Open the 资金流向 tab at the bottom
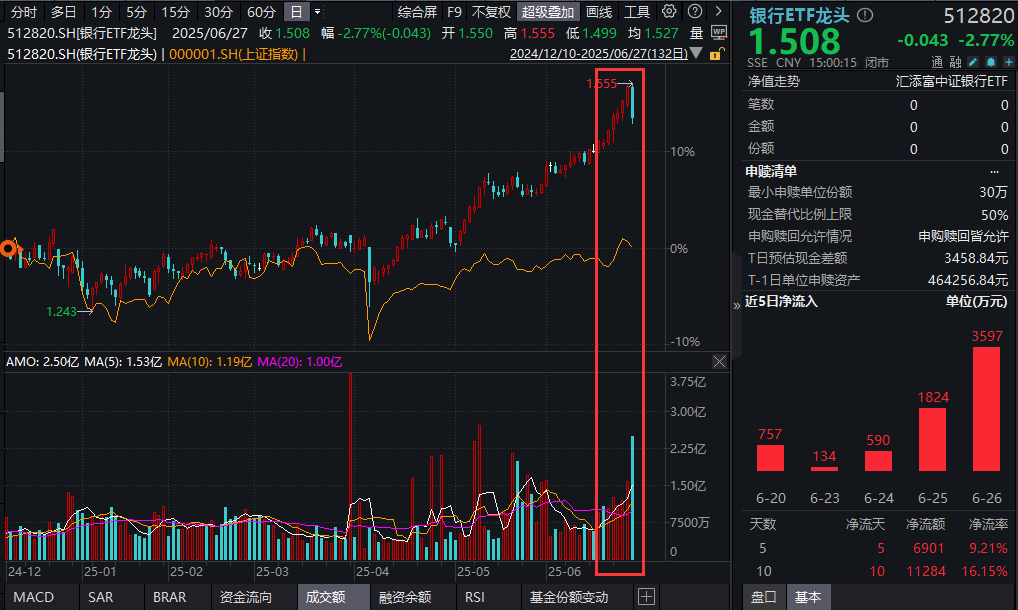 (245, 597)
